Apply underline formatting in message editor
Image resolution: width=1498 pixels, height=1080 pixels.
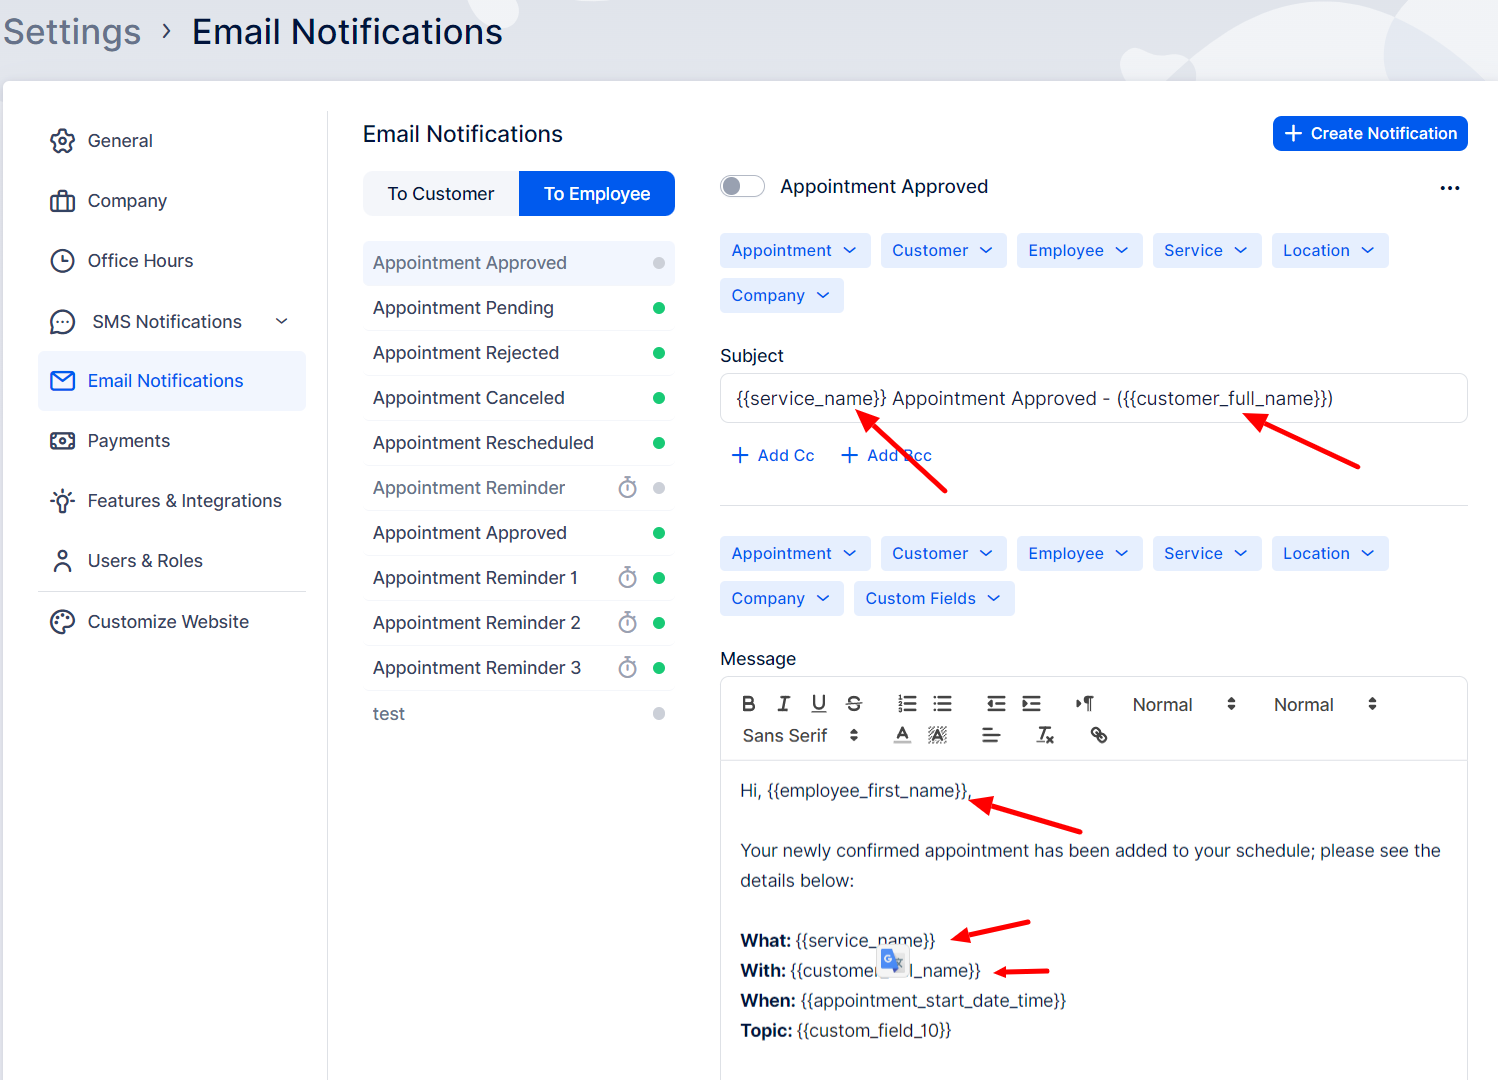pyautogui.click(x=819, y=704)
